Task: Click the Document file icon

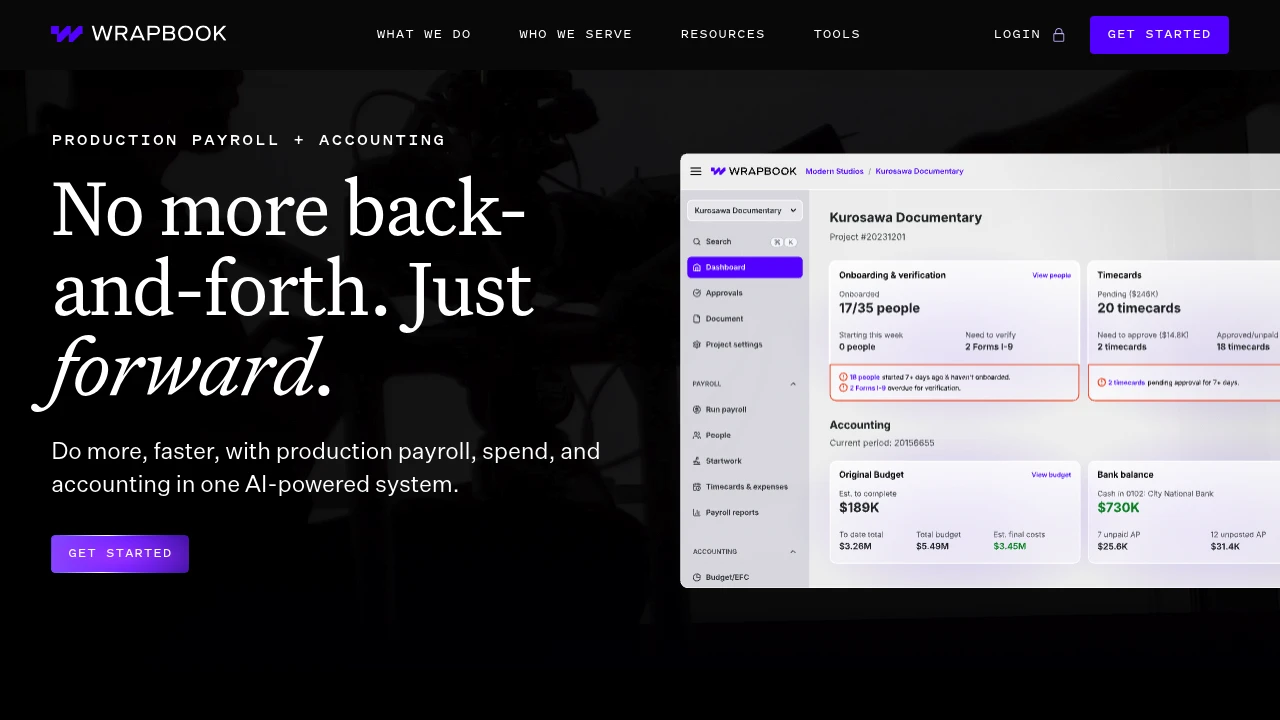Action: 697,319
